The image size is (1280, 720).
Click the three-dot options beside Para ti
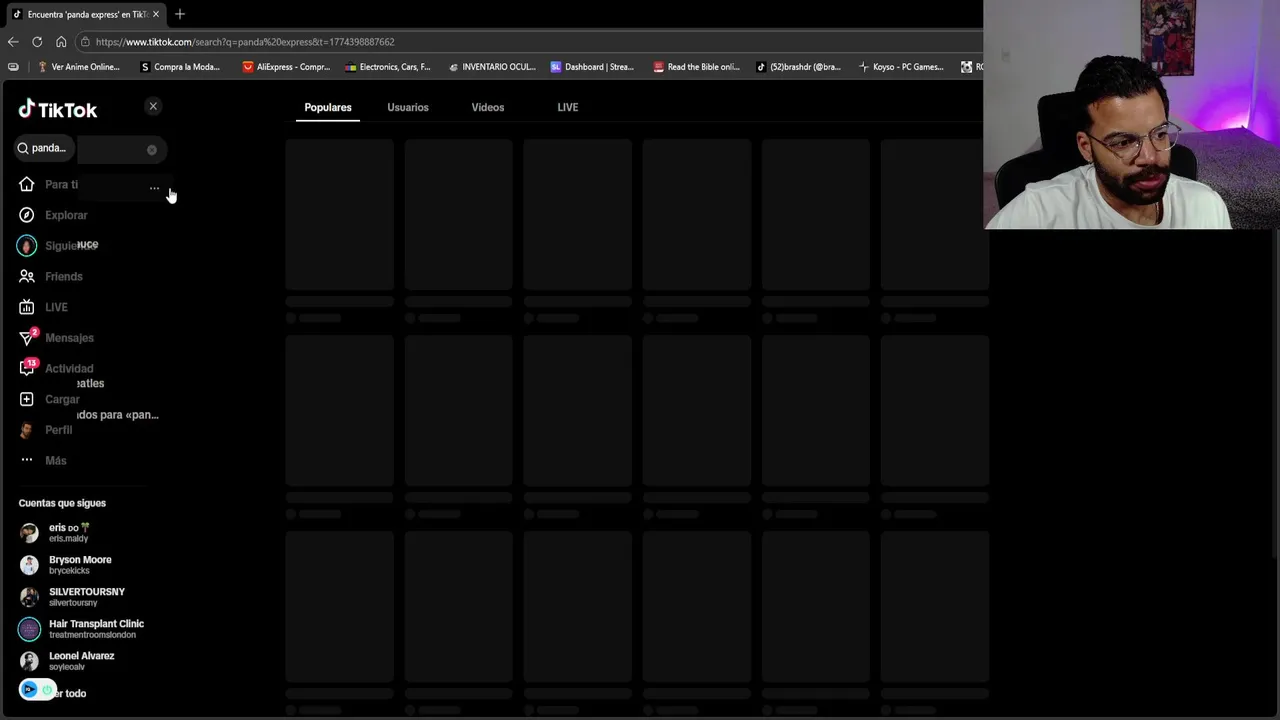(x=154, y=187)
